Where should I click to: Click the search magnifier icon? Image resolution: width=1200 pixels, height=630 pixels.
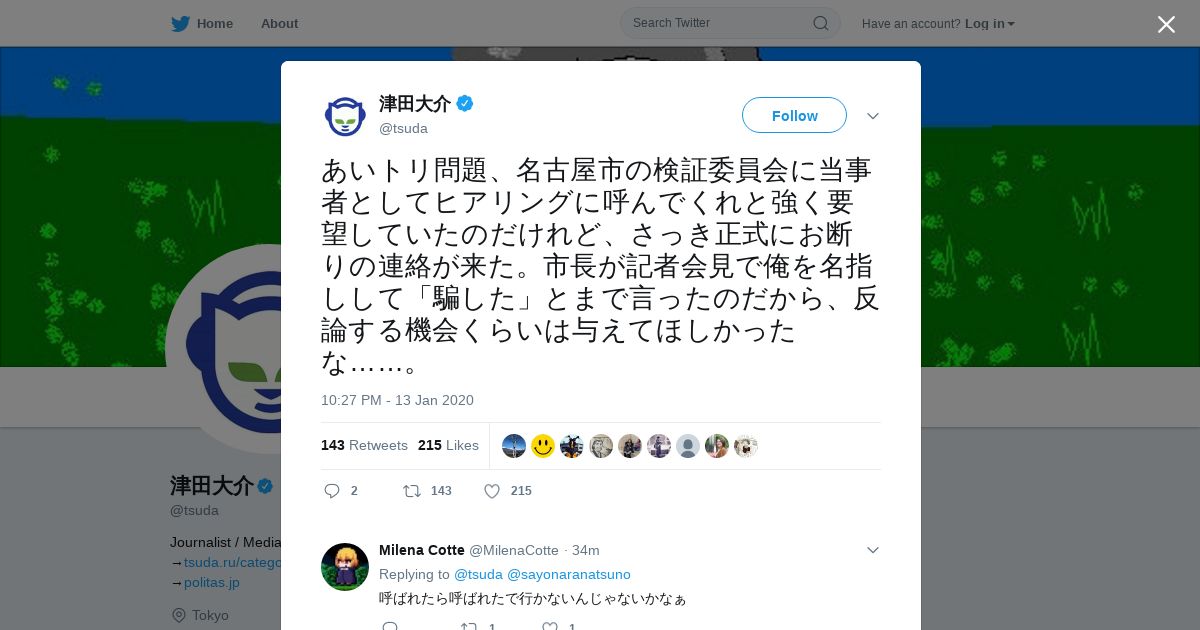click(x=820, y=23)
